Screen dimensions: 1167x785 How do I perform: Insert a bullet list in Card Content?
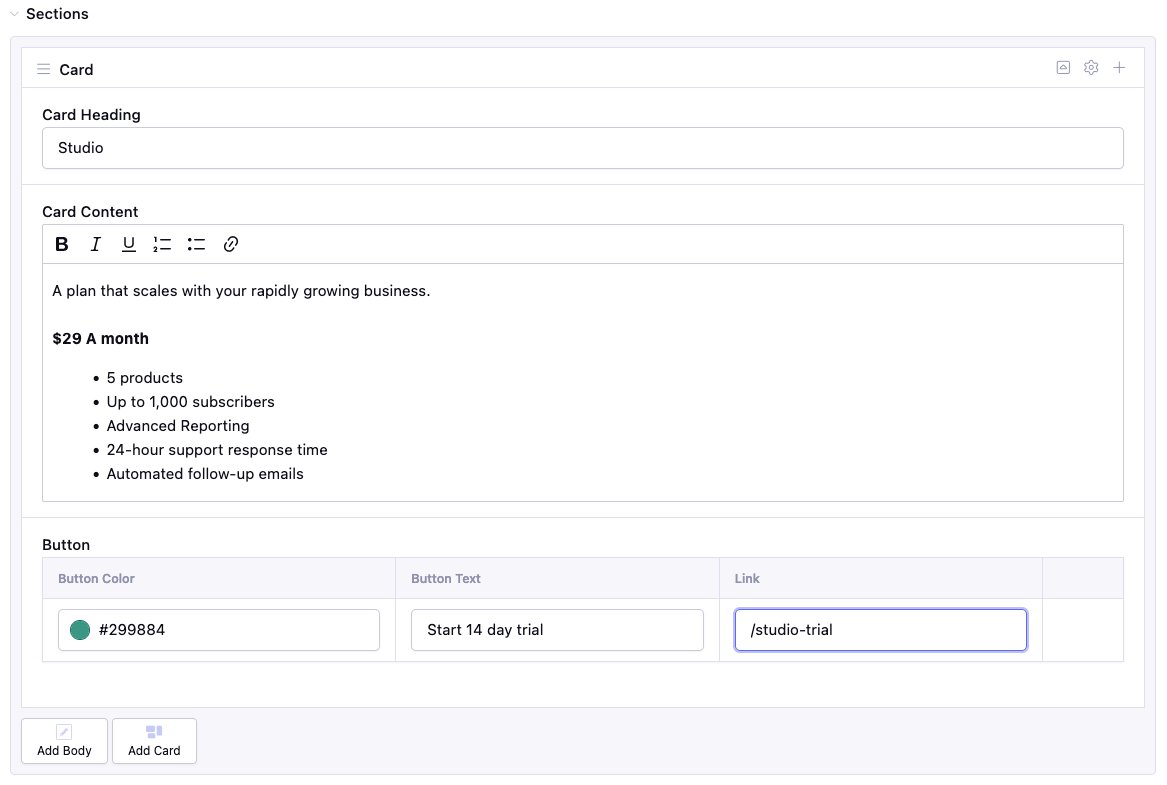click(196, 243)
